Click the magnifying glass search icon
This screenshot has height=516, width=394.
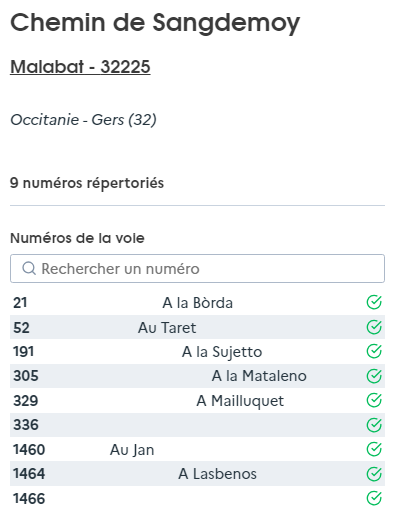click(x=29, y=268)
